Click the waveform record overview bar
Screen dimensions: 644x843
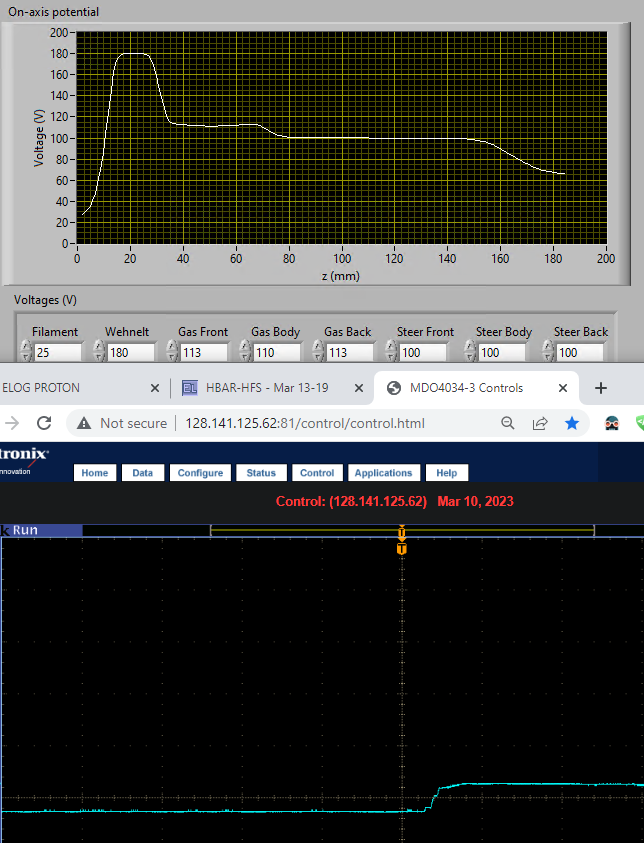[x=402, y=530]
